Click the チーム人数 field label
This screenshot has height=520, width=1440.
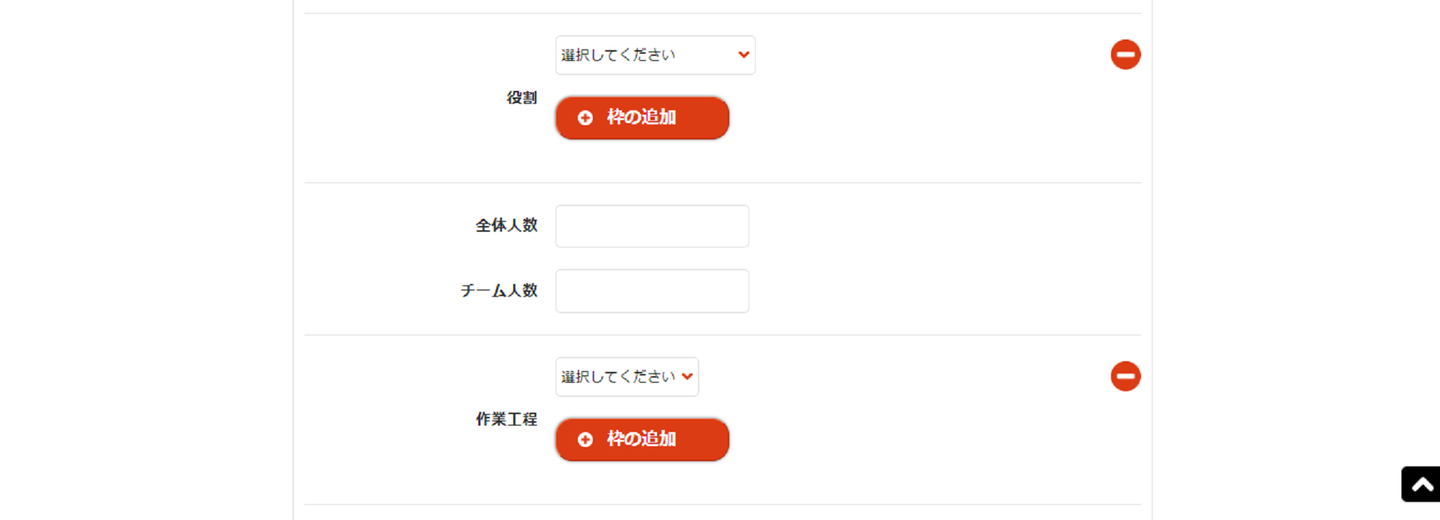tap(499, 291)
